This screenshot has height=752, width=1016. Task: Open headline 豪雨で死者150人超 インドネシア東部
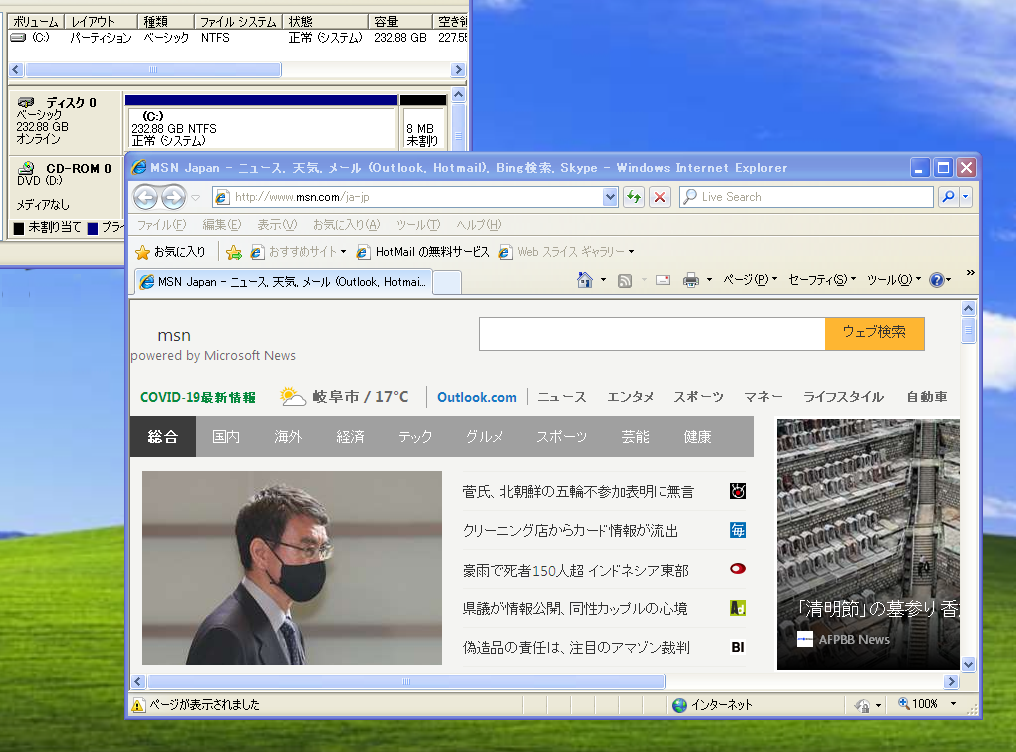pos(575,570)
